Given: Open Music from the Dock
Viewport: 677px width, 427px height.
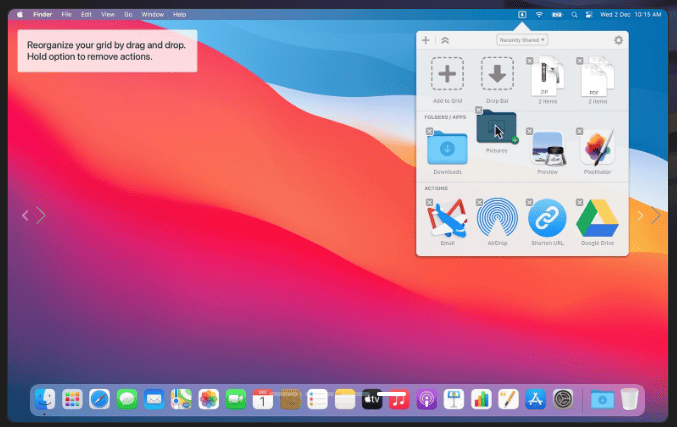Looking at the screenshot, I should tap(399, 399).
